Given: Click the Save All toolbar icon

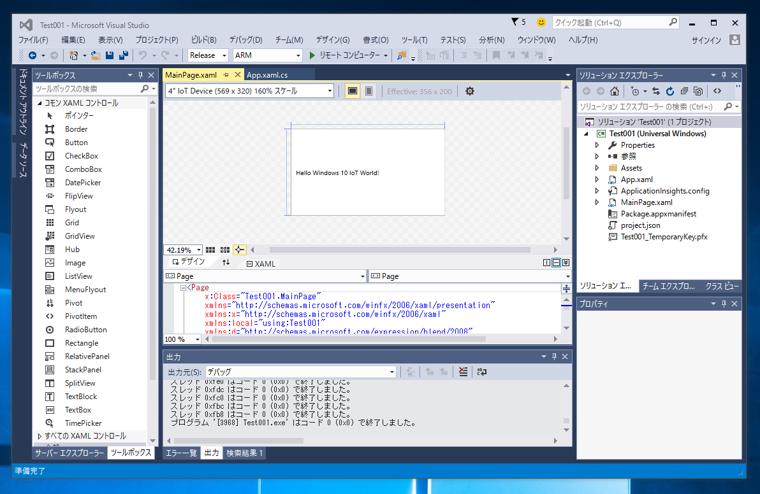Looking at the screenshot, I should 124,55.
